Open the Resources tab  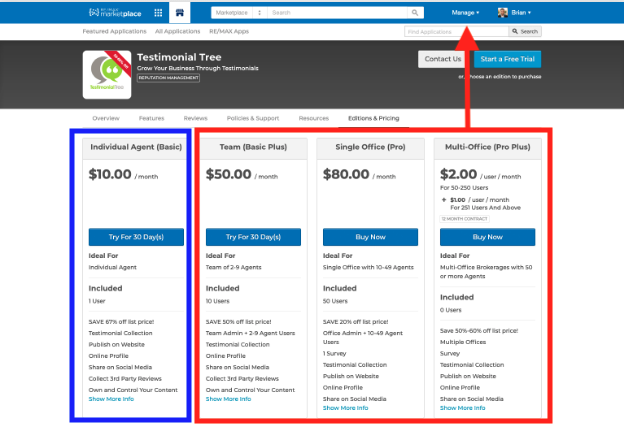pyautogui.click(x=314, y=118)
